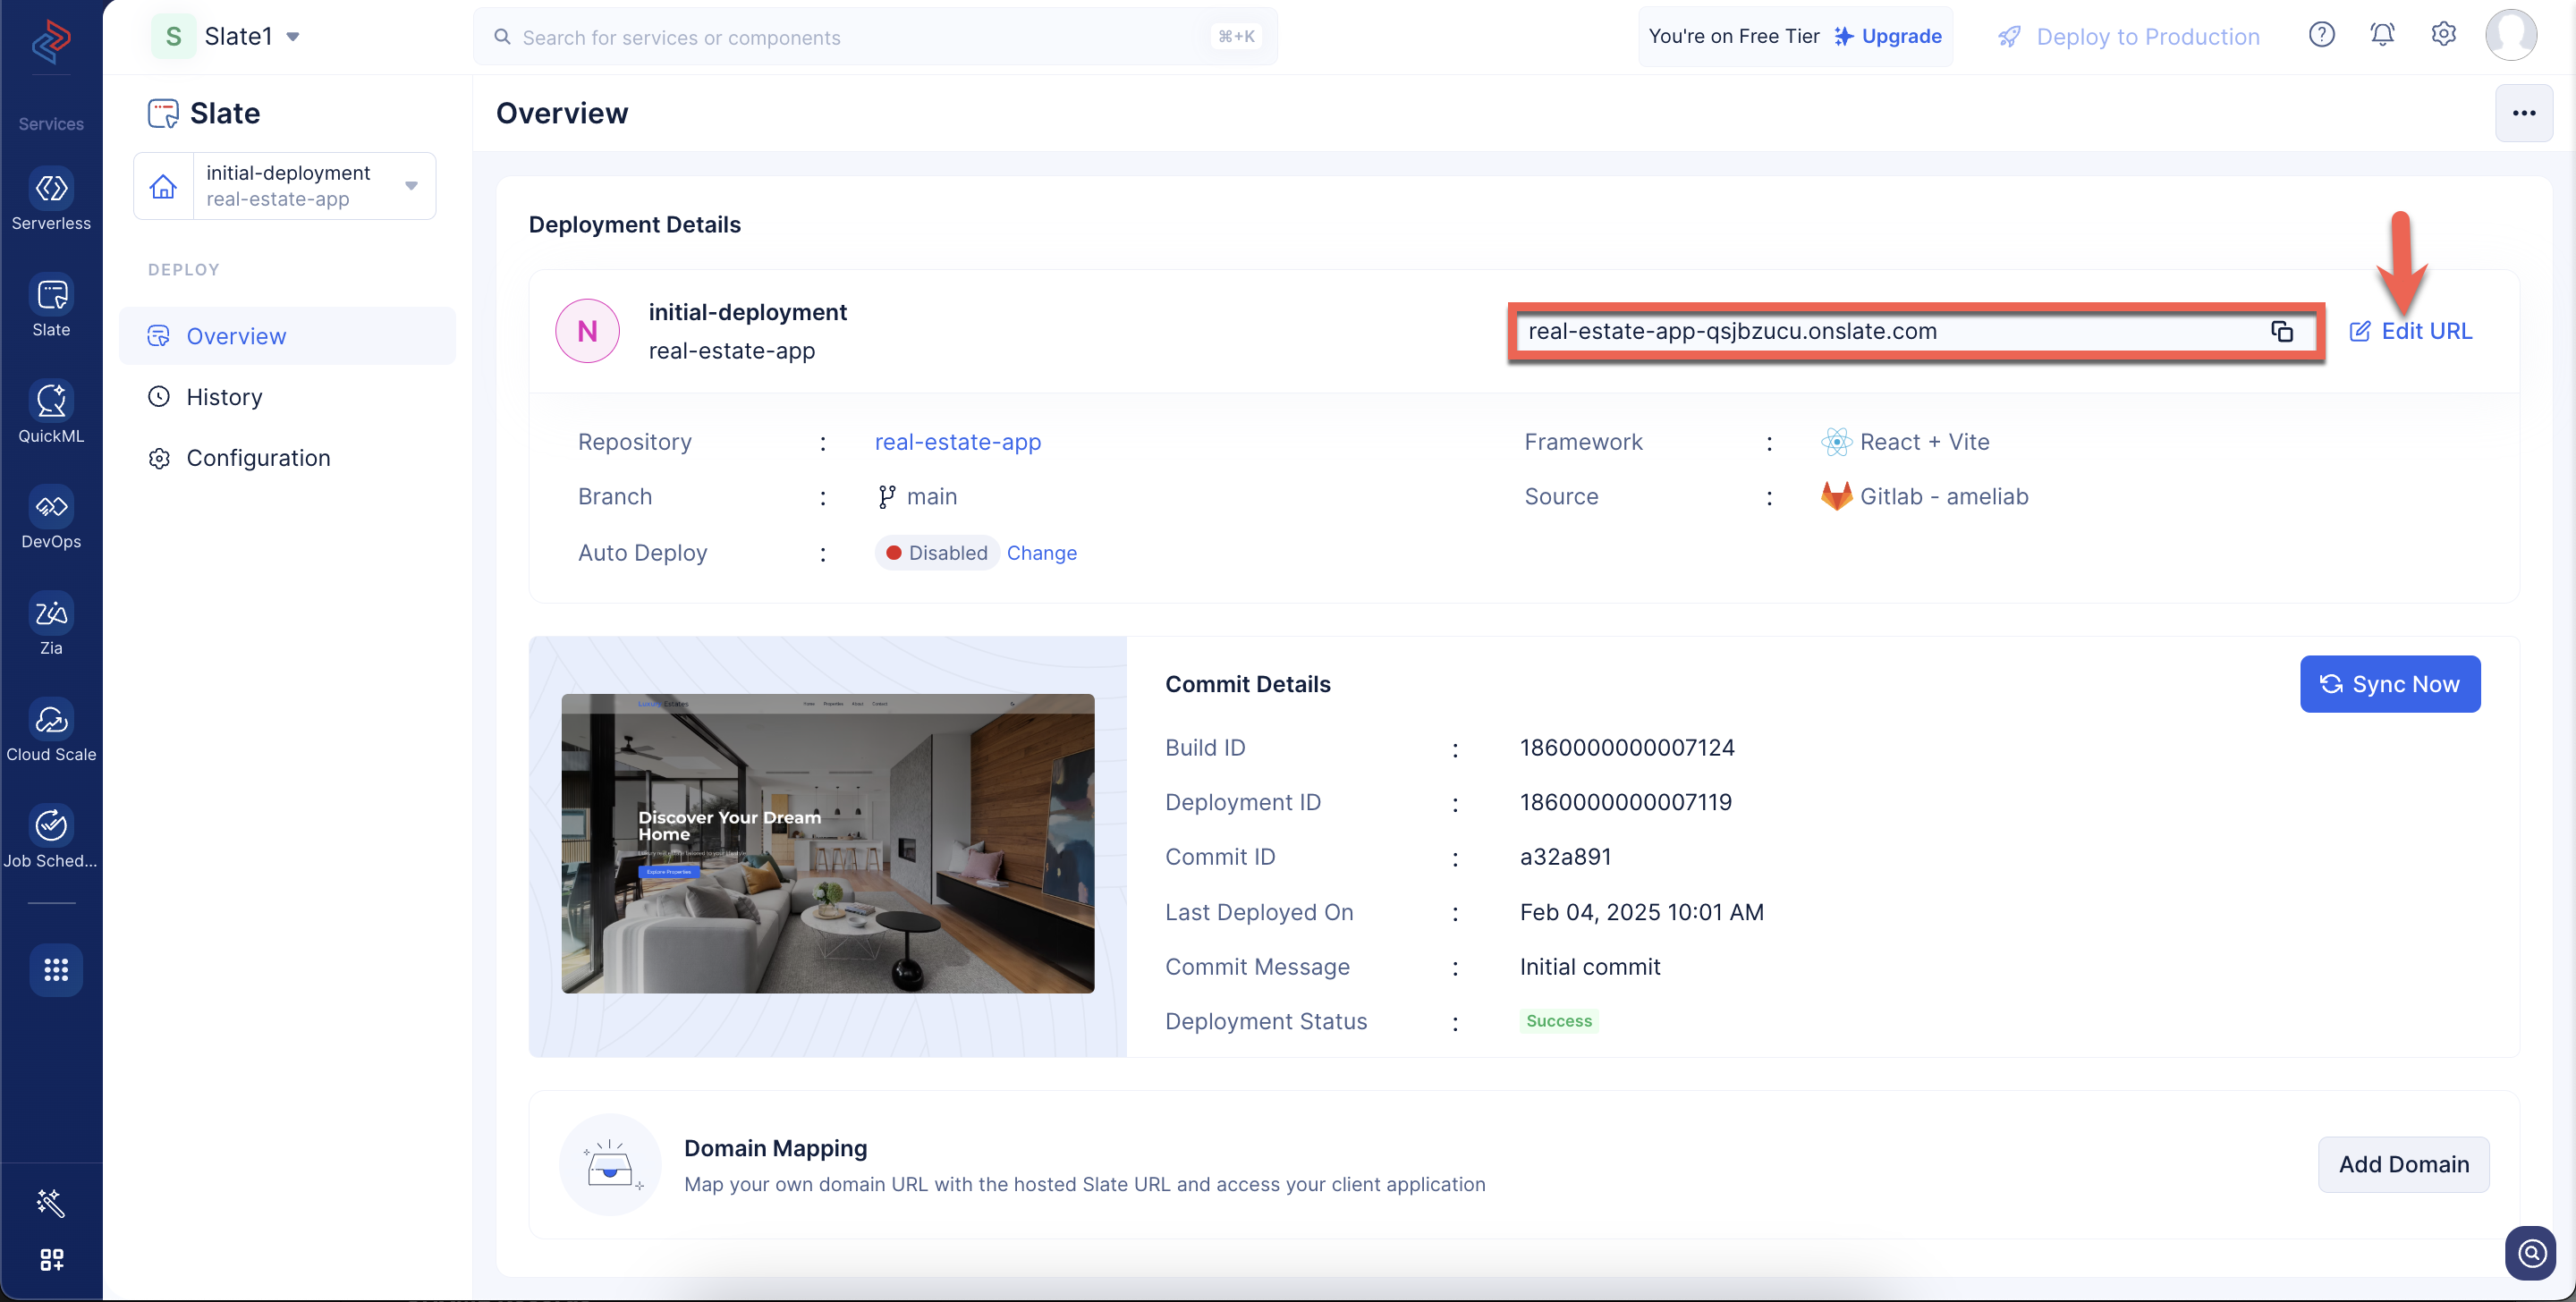Viewport: 2576px width, 1302px height.
Task: Click the Disabled auto deploy status badge
Action: 936,553
